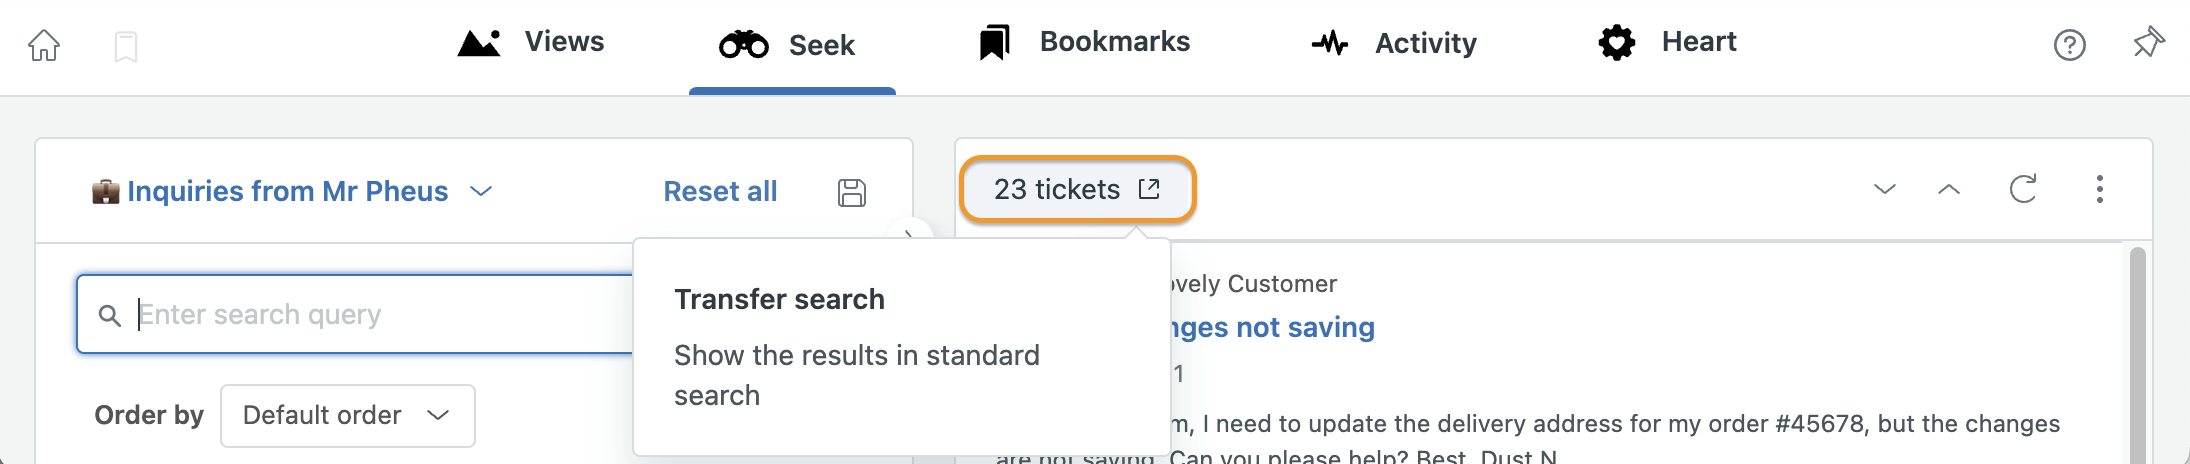Open the Heart tab

(1666, 43)
